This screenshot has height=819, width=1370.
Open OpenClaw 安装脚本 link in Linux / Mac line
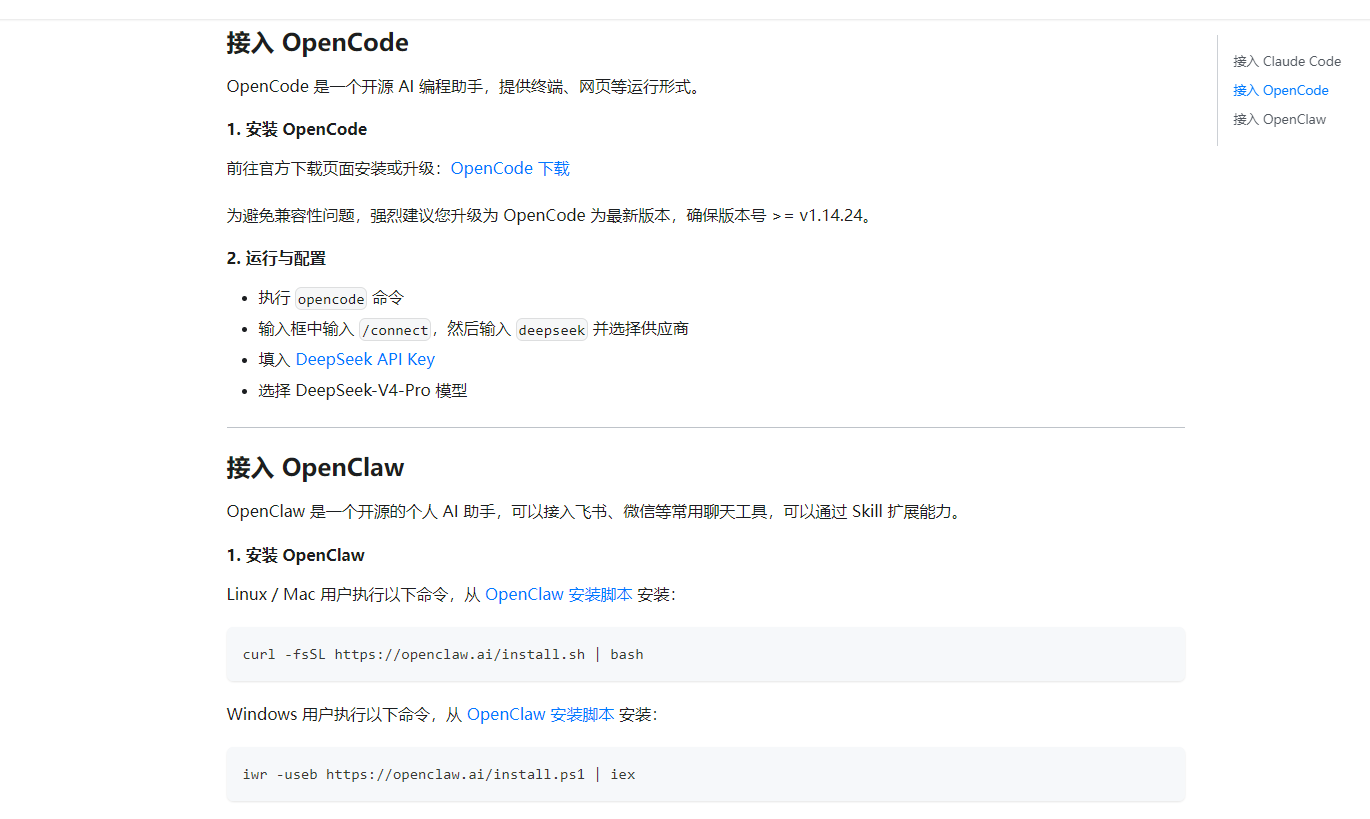click(558, 594)
